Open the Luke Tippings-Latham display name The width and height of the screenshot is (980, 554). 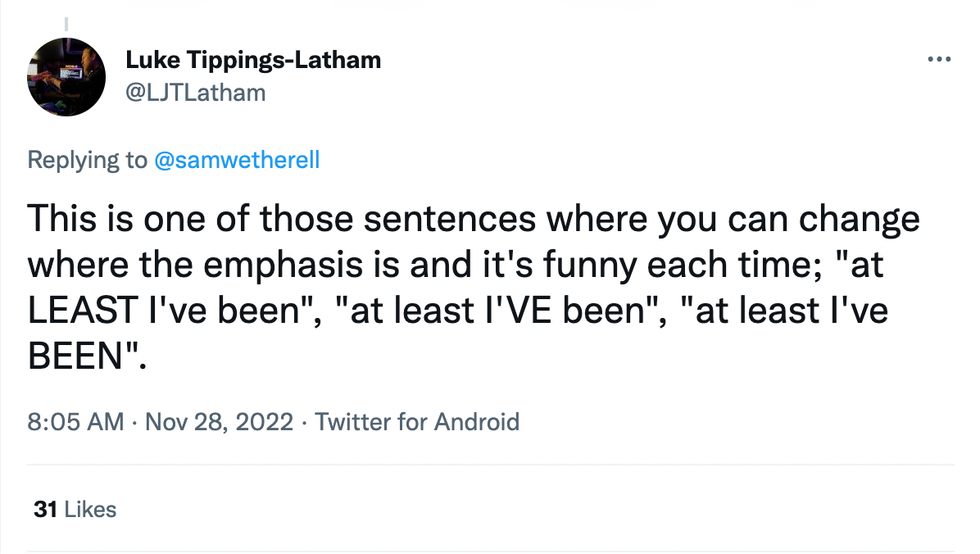[x=253, y=60]
